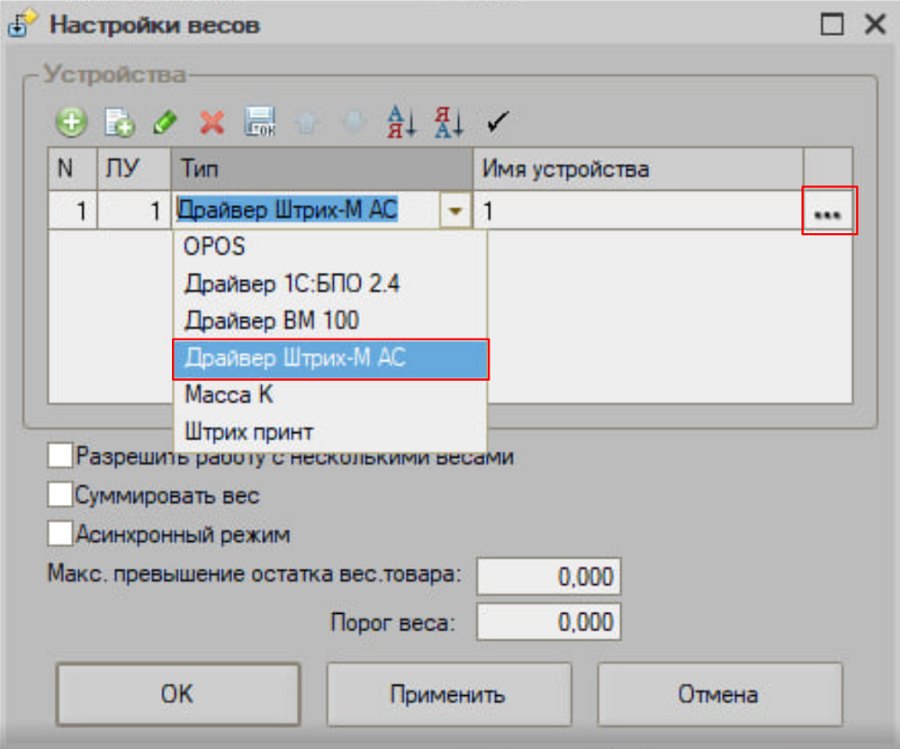Maximize the Настройки весов window

pos(832,25)
